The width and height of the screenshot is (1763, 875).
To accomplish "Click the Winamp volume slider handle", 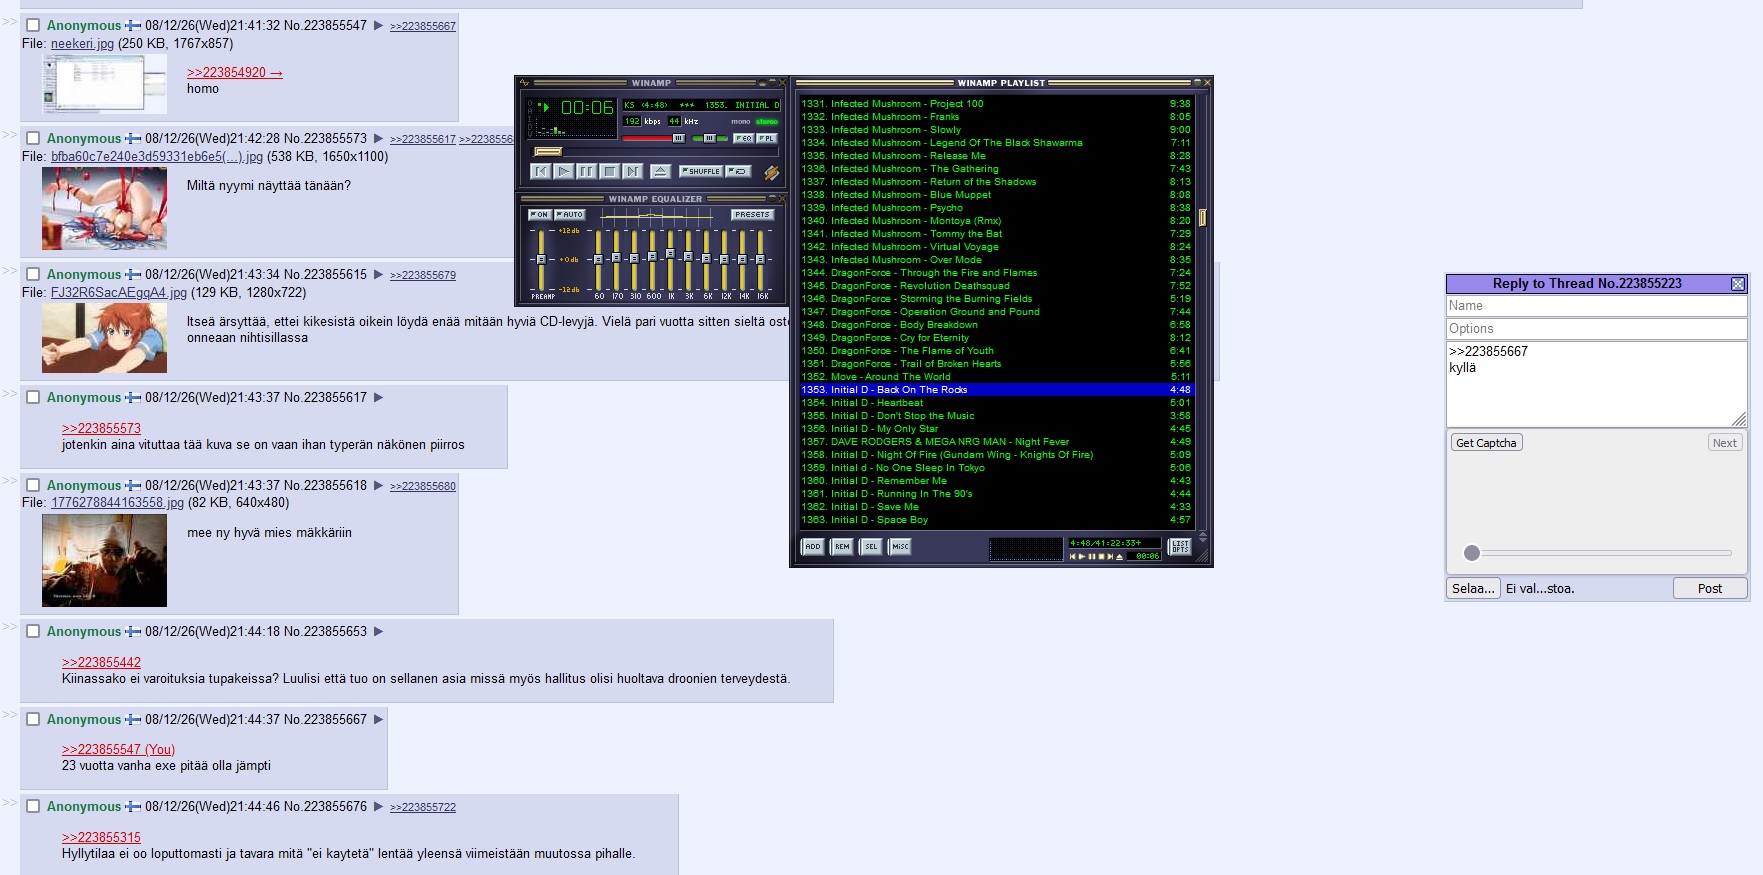I will pos(678,138).
